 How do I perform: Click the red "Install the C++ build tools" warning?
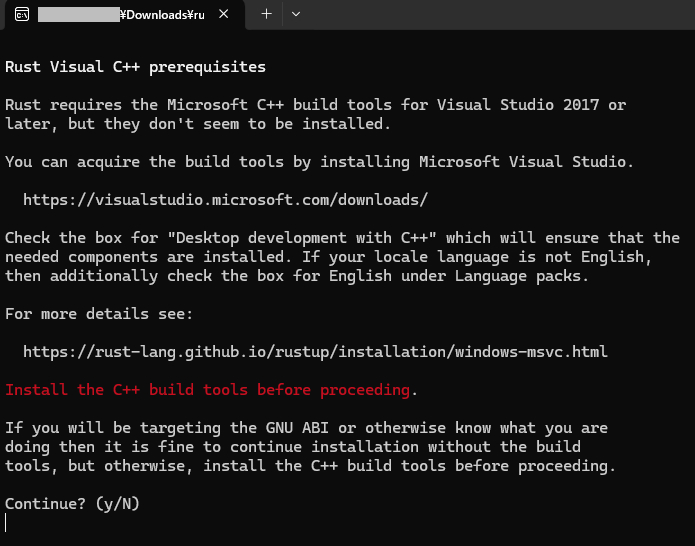click(207, 390)
